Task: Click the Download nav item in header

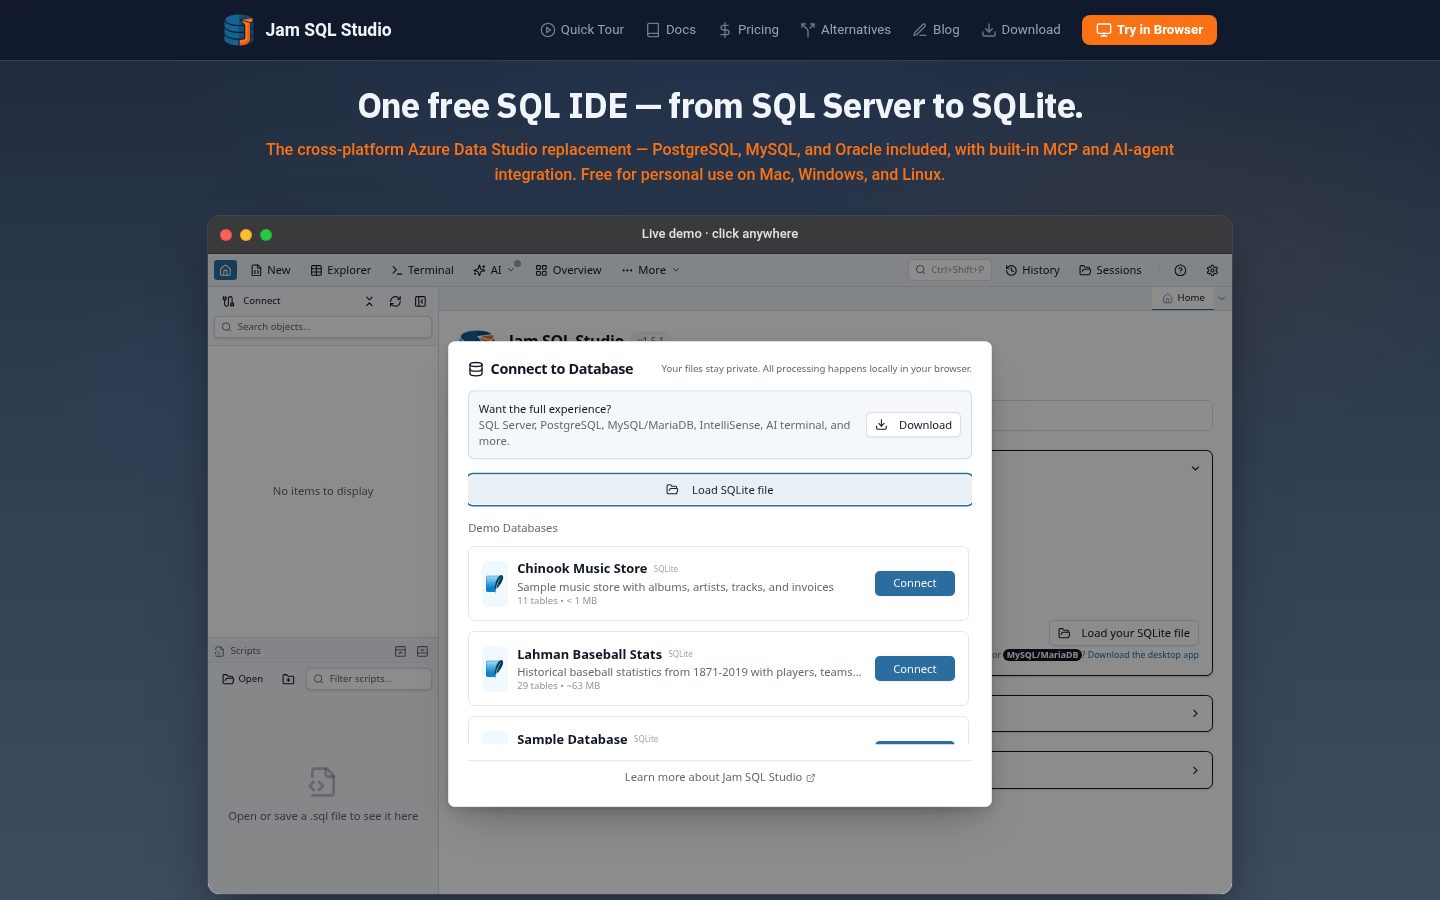Action: pyautogui.click(x=1021, y=30)
